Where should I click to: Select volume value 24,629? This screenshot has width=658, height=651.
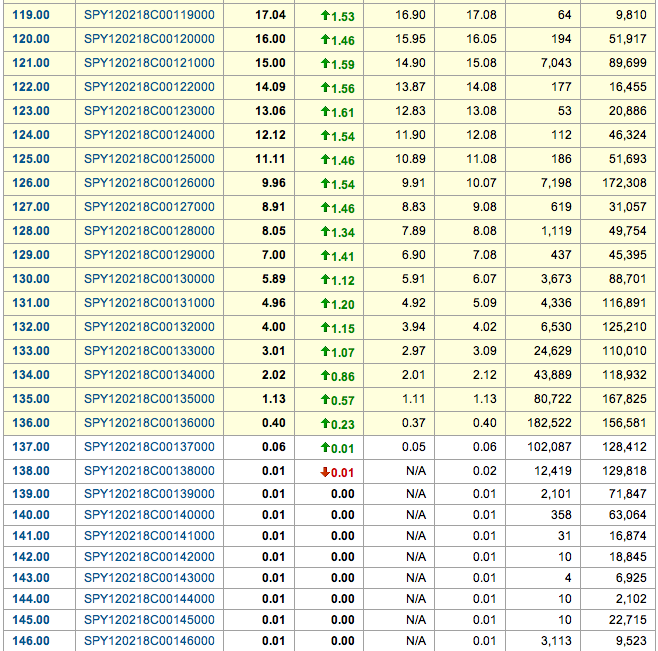[553, 350]
